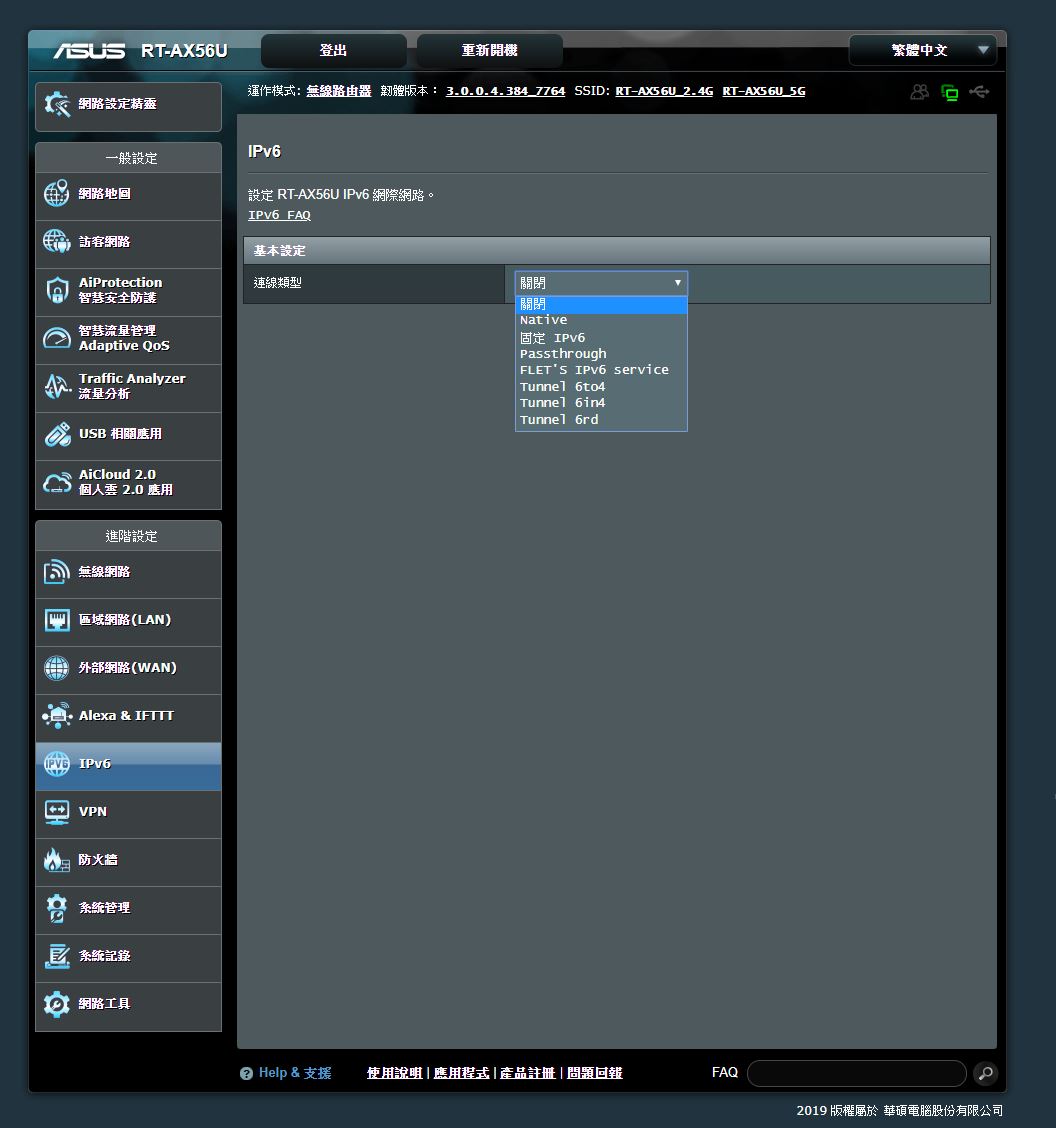Viewport: 1056px width, 1128px height.
Task: Click the 重新開機 reboot button
Action: click(x=489, y=50)
